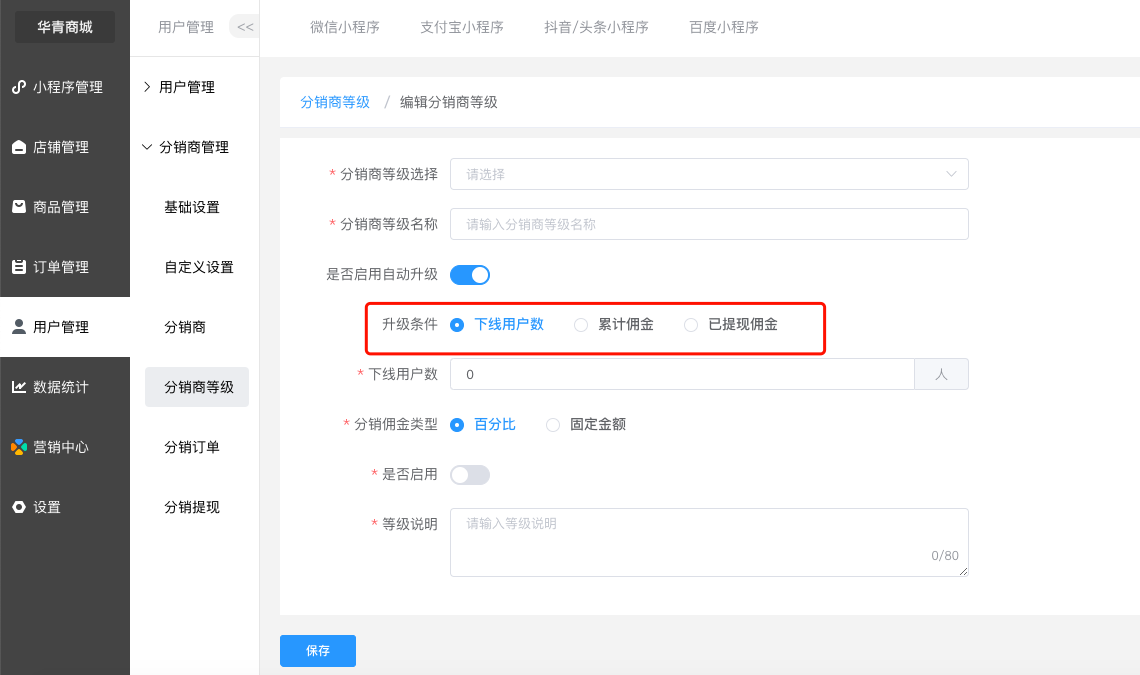
Task: Switch to the 百度小程序 tab
Action: coord(723,27)
